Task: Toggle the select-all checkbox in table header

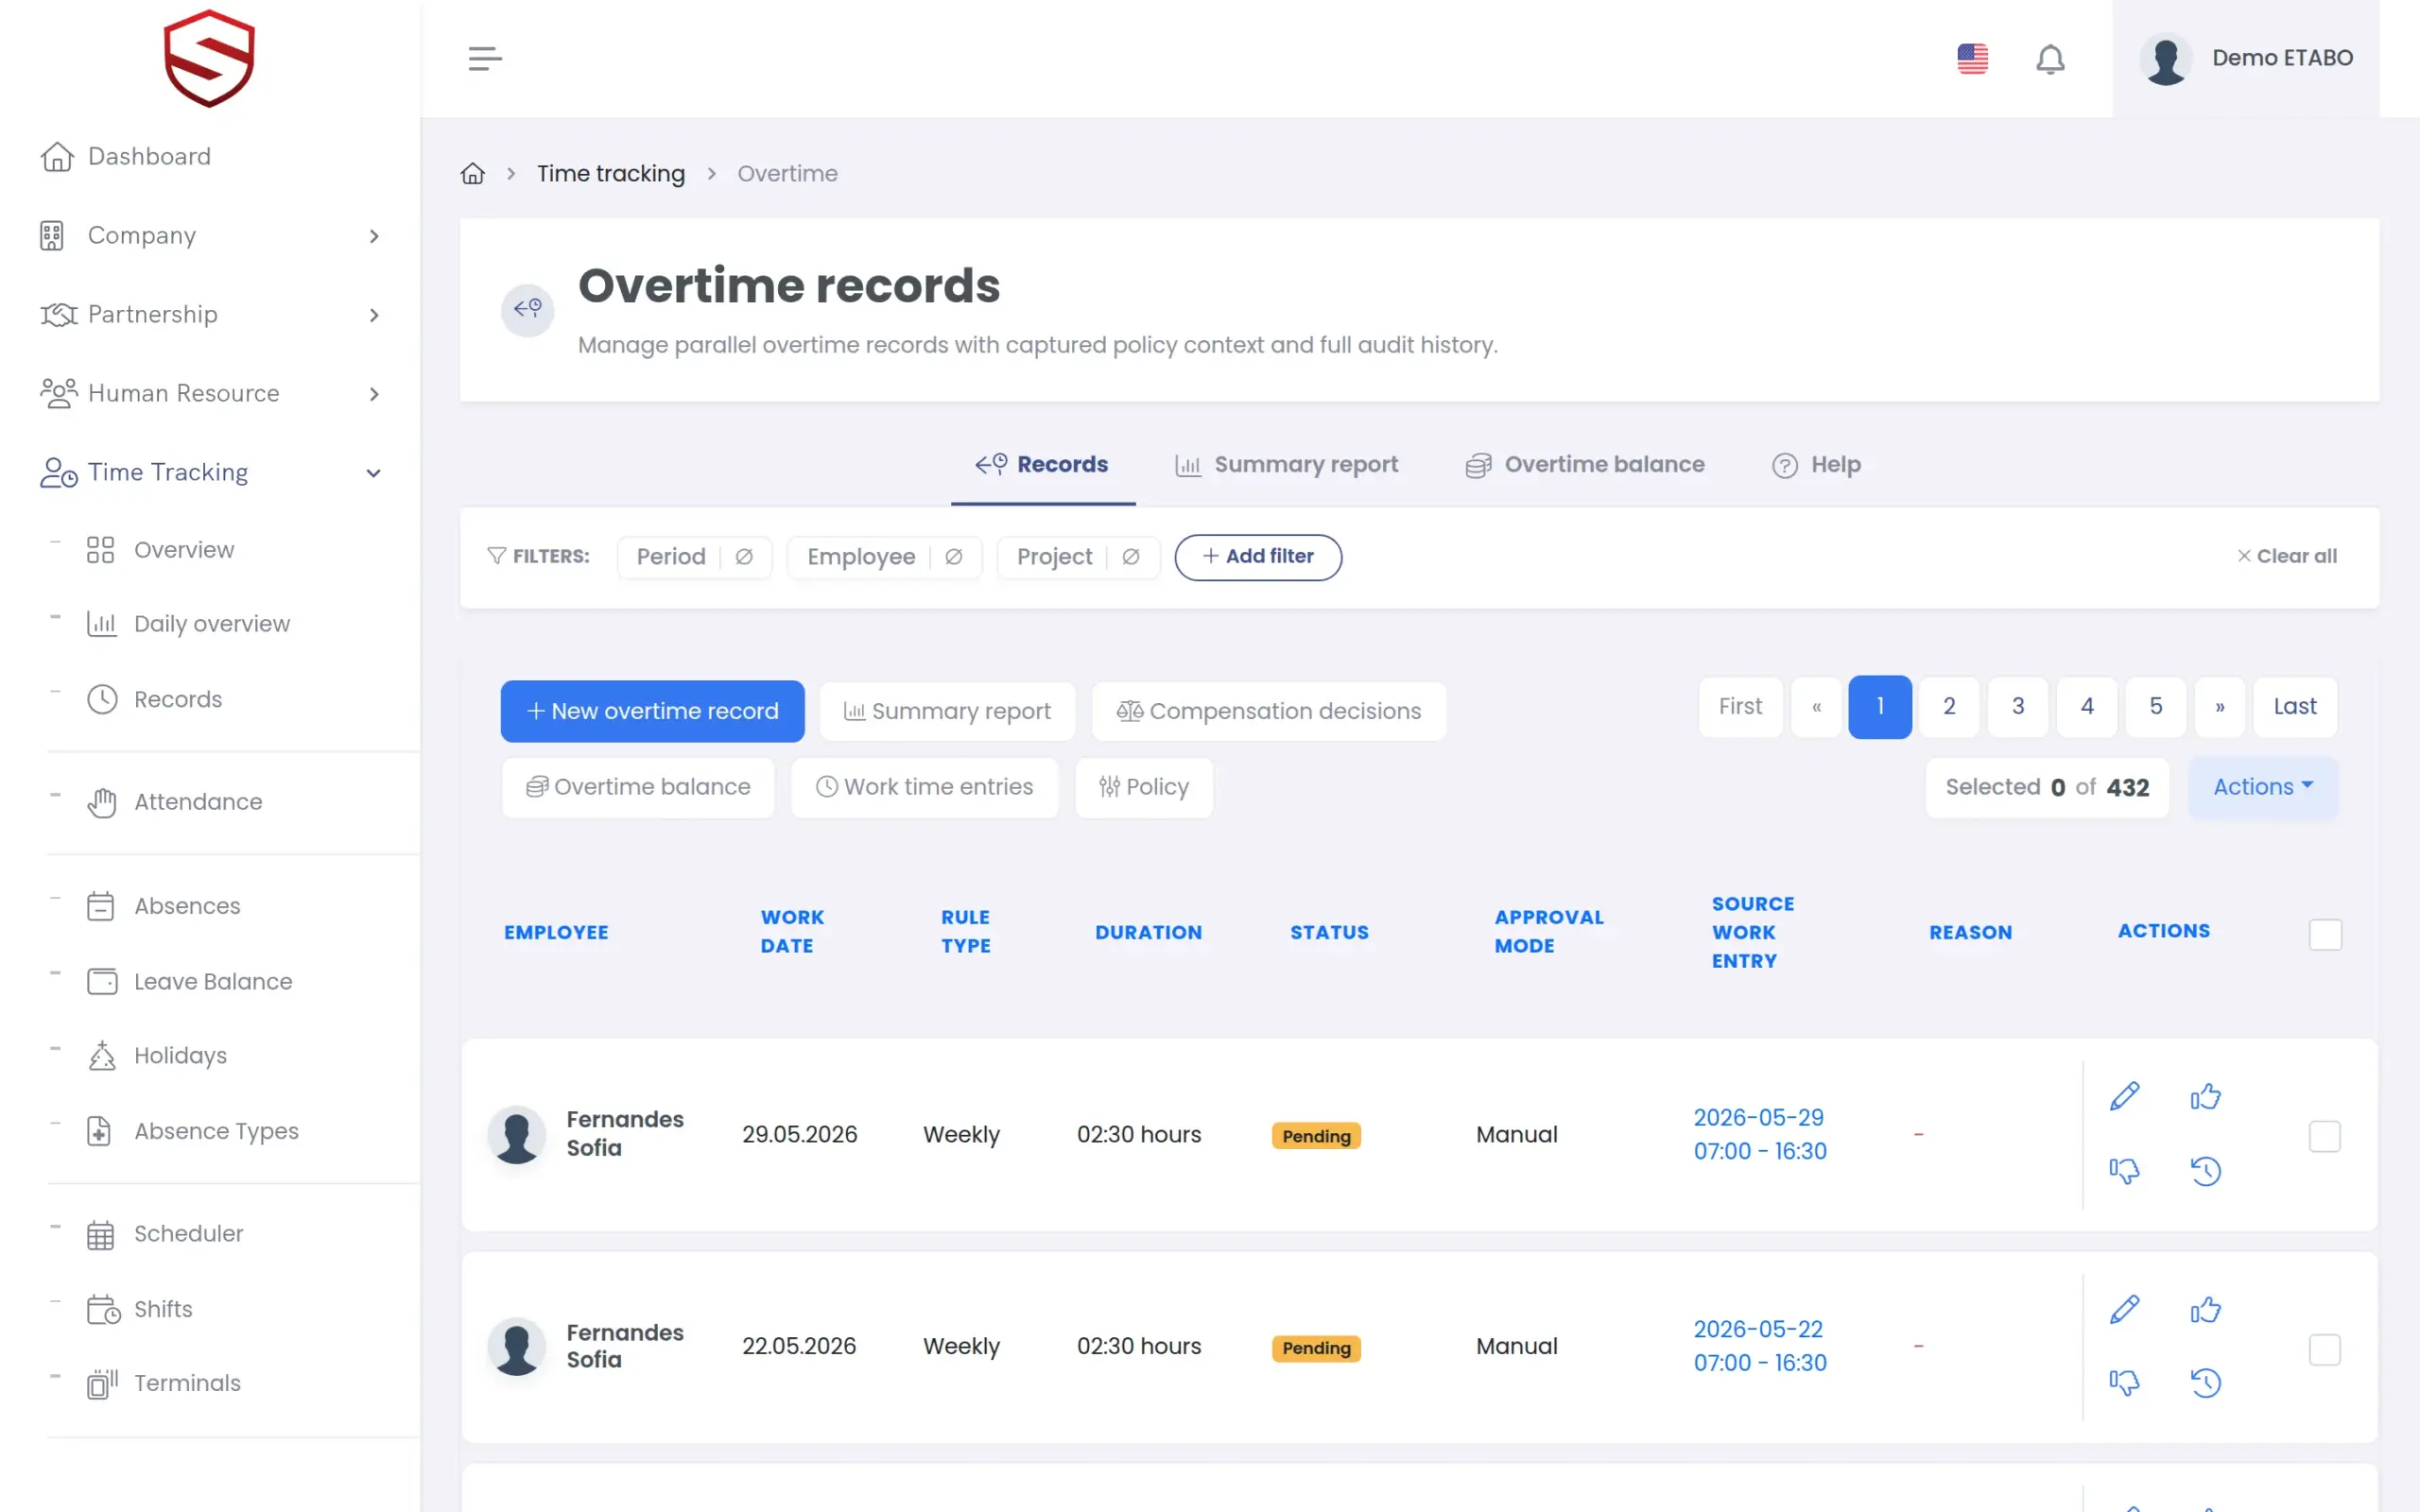Action: pyautogui.click(x=2325, y=934)
